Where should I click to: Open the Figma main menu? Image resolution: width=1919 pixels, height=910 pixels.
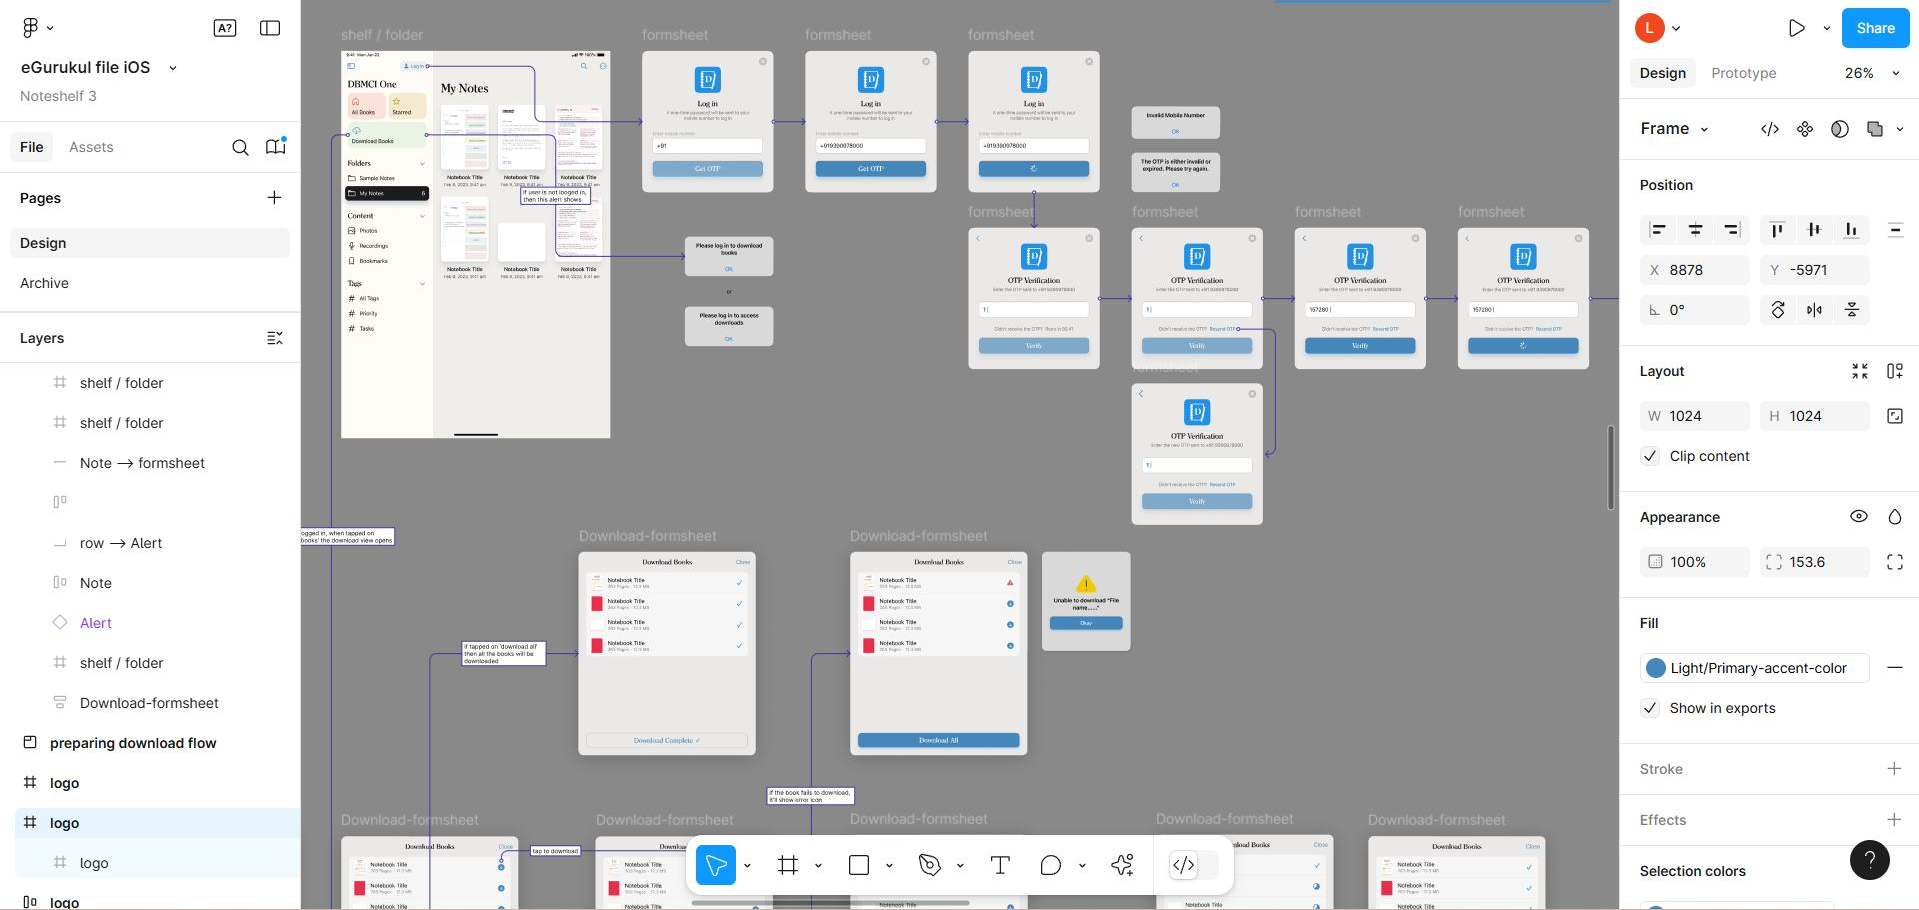(37, 28)
